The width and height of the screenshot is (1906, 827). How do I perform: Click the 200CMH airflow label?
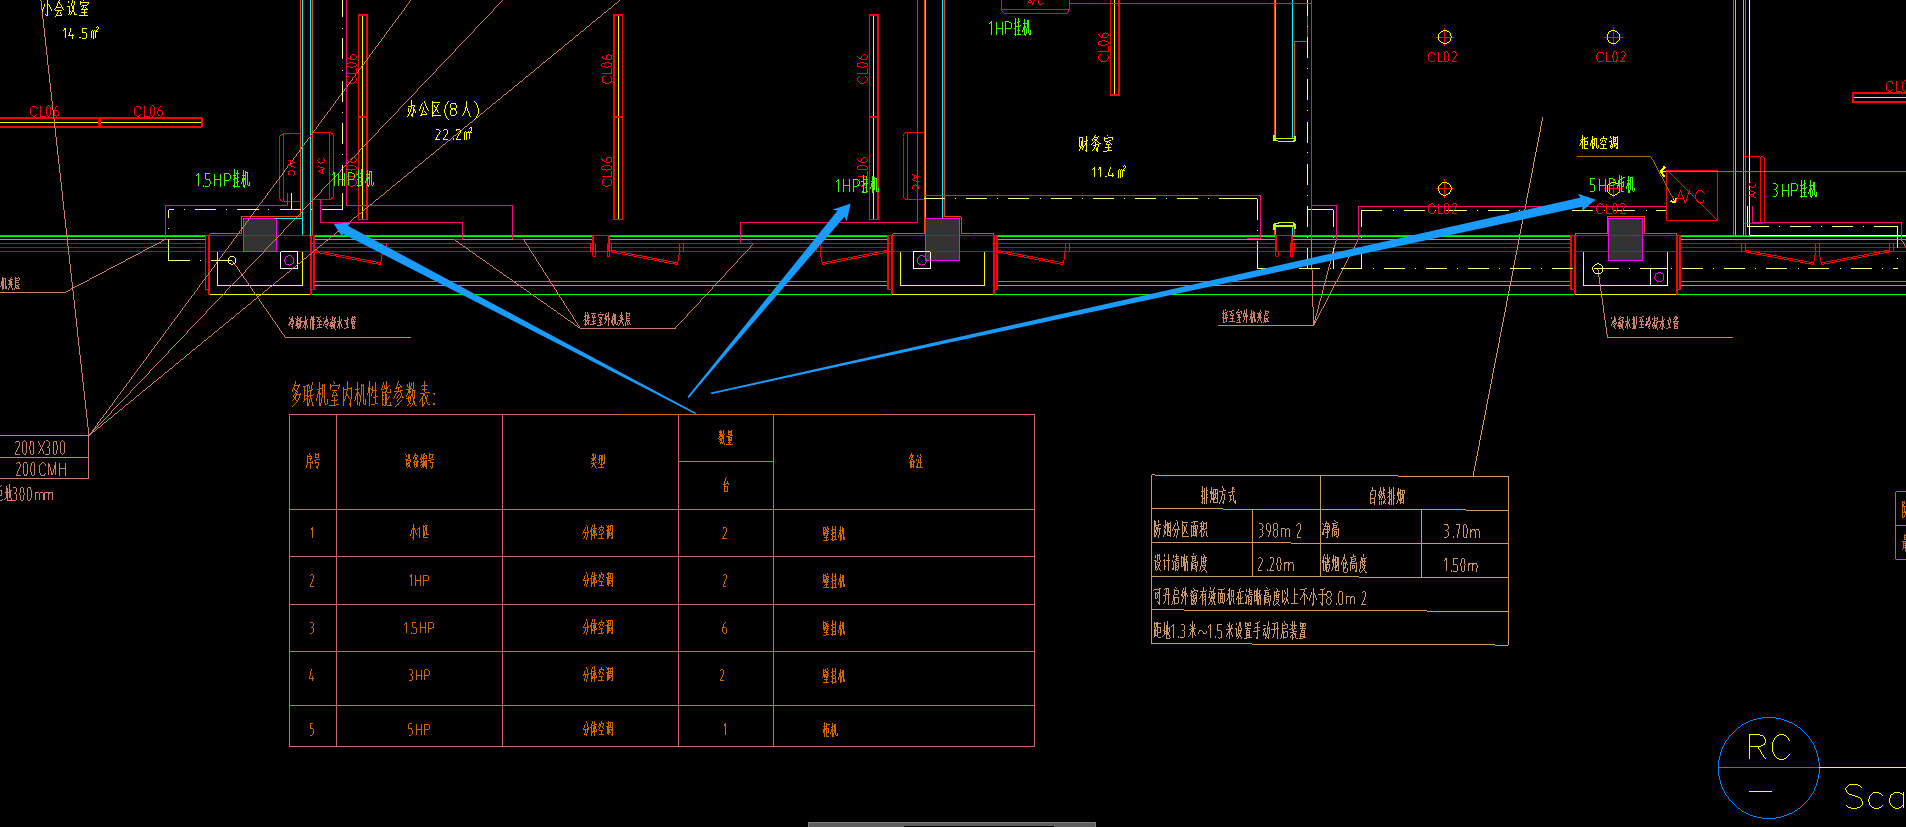point(41,469)
